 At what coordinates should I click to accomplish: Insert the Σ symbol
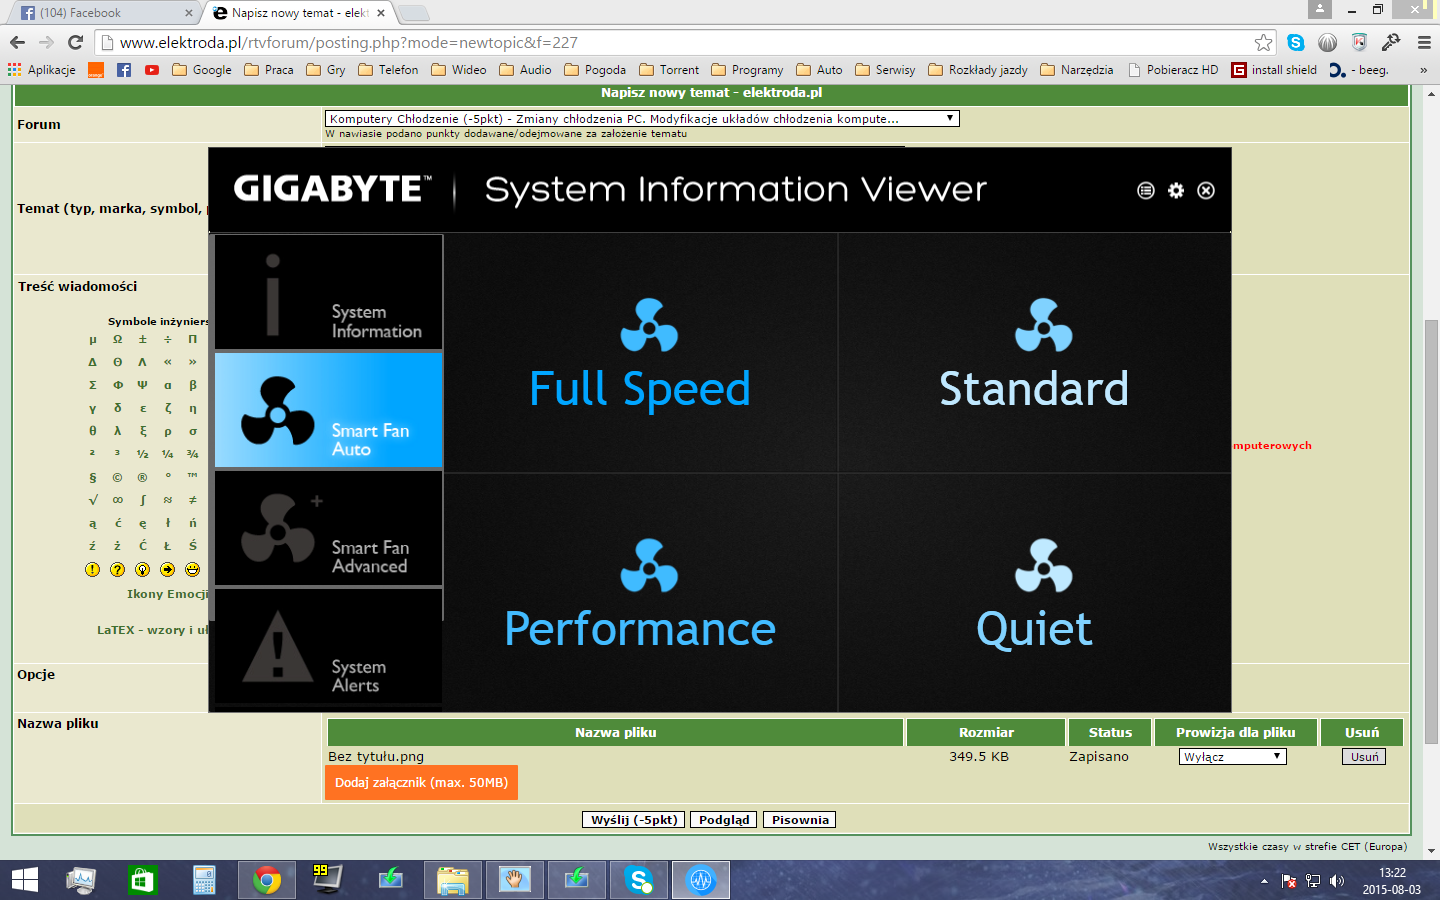[92, 385]
